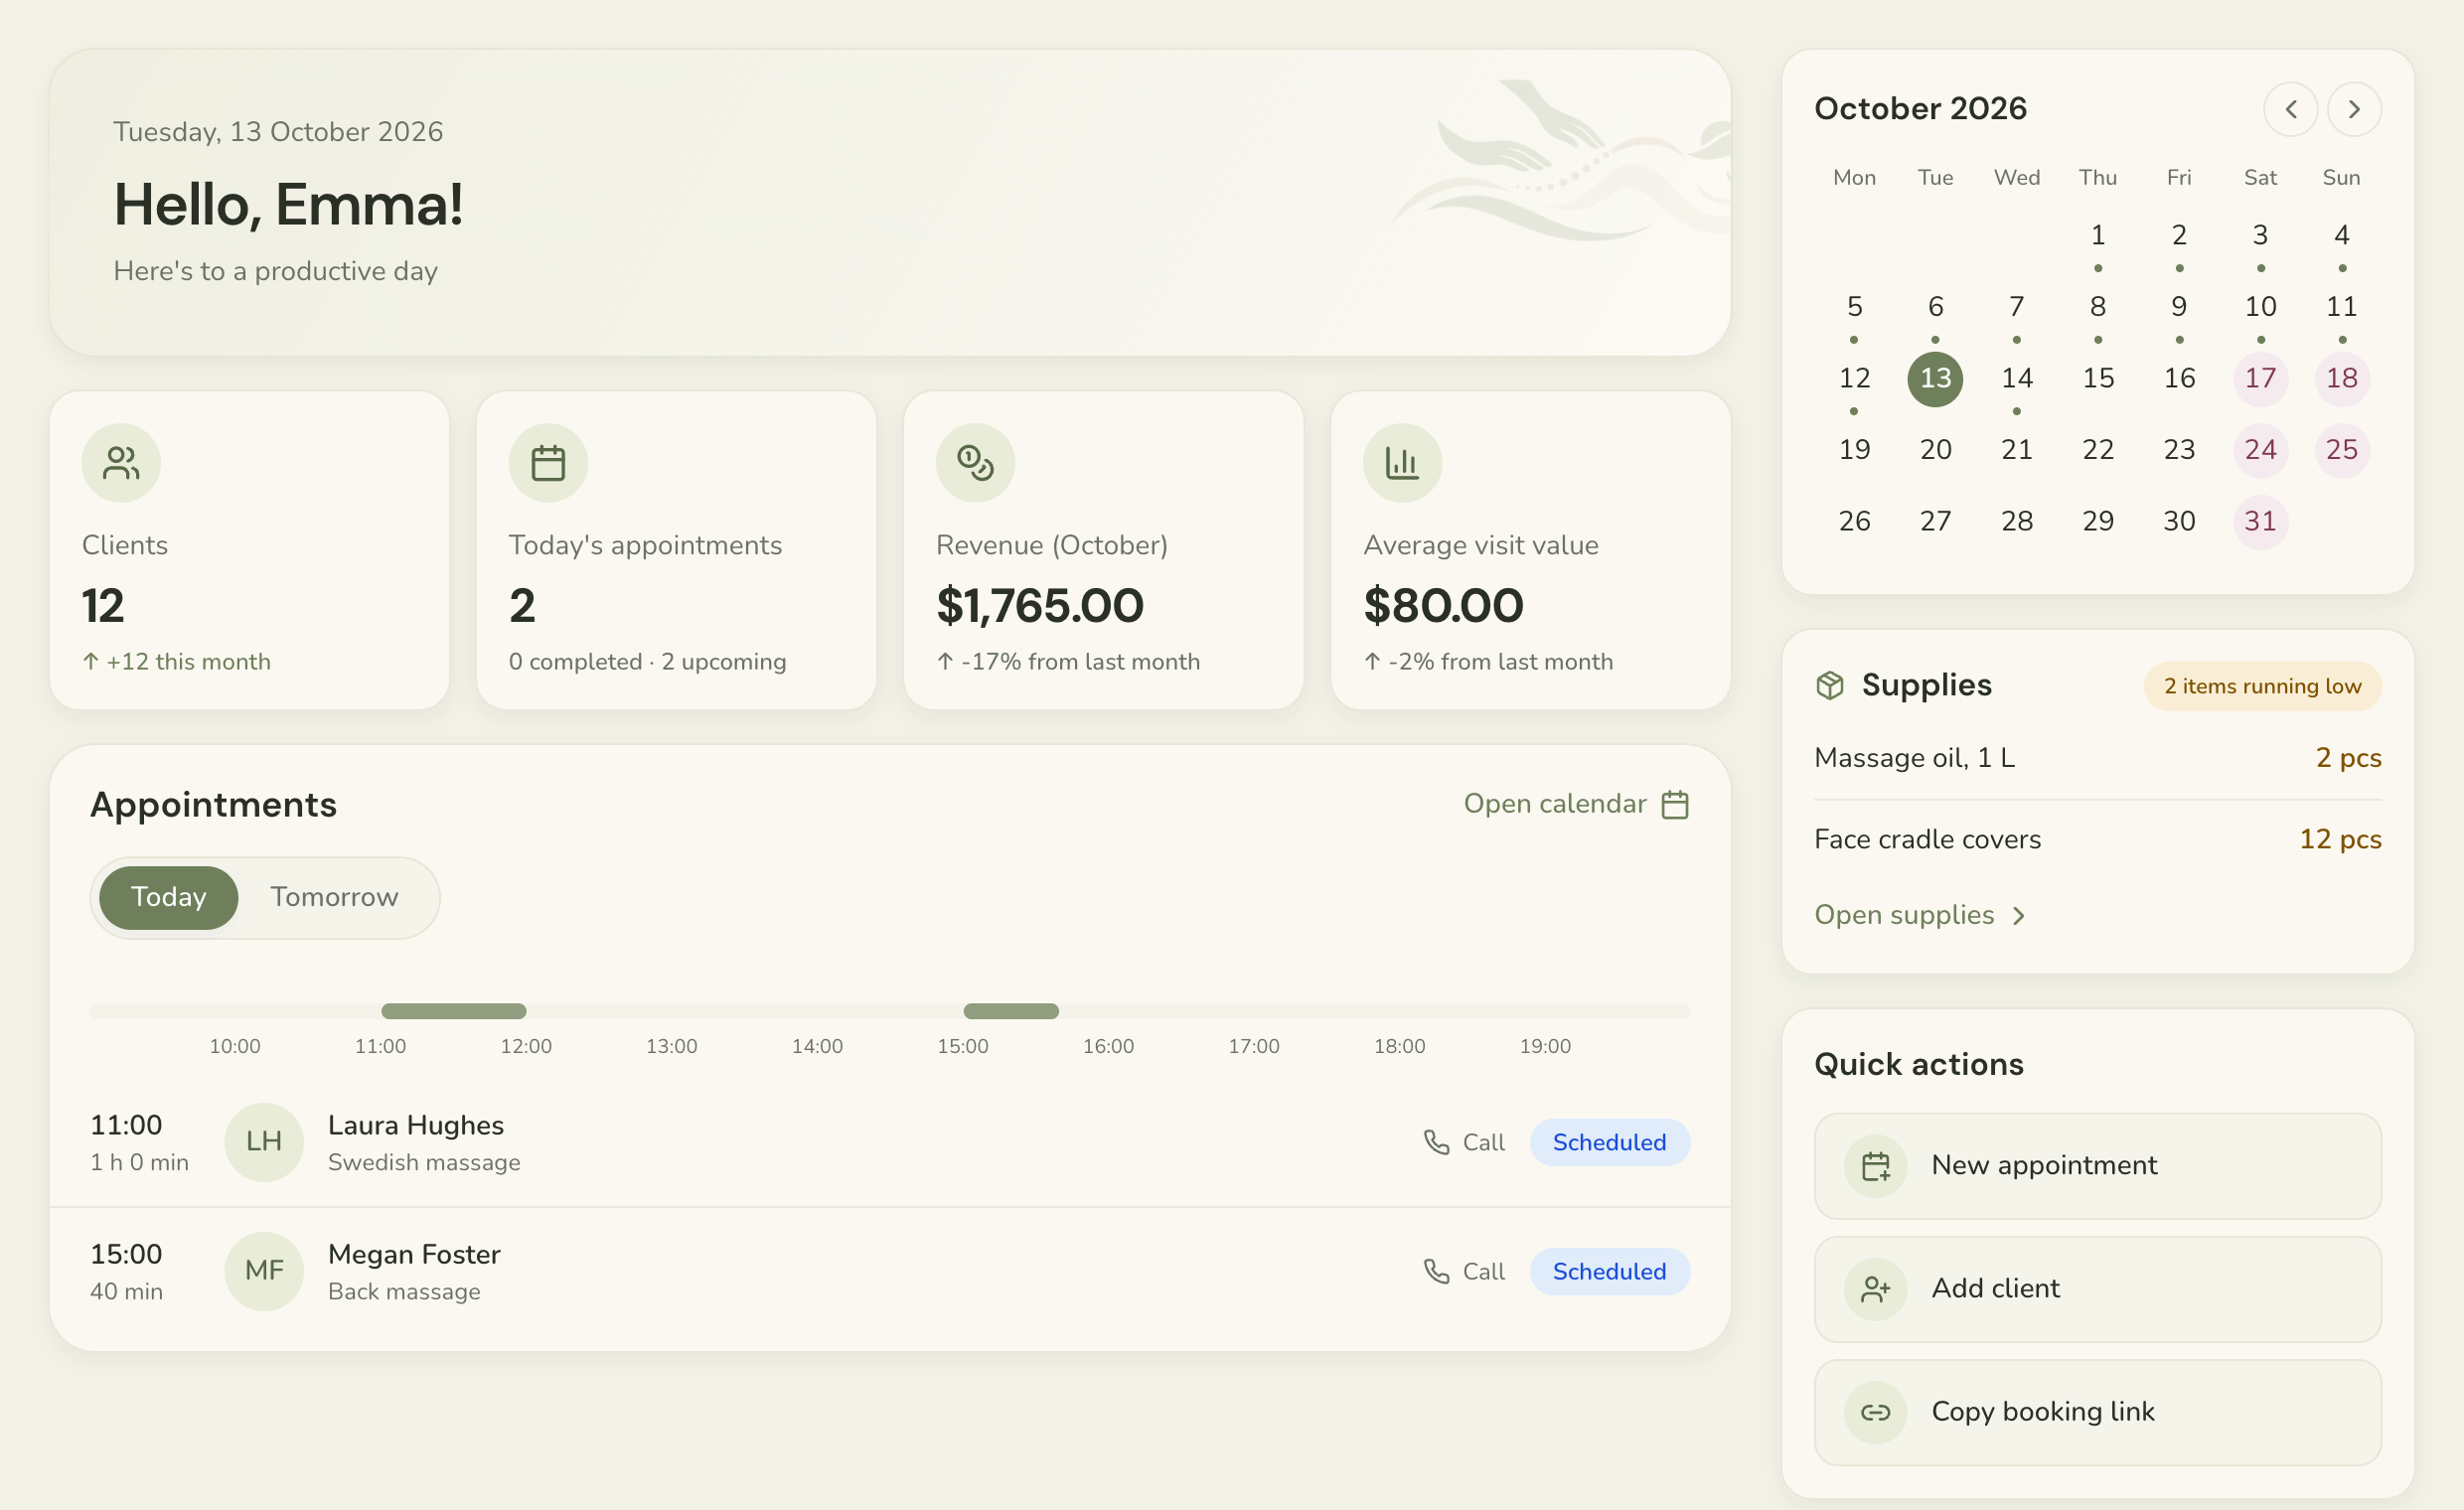Screen dimensions: 2464x1510
Task: Select October 31 in the calendar
Action: click(x=2260, y=522)
